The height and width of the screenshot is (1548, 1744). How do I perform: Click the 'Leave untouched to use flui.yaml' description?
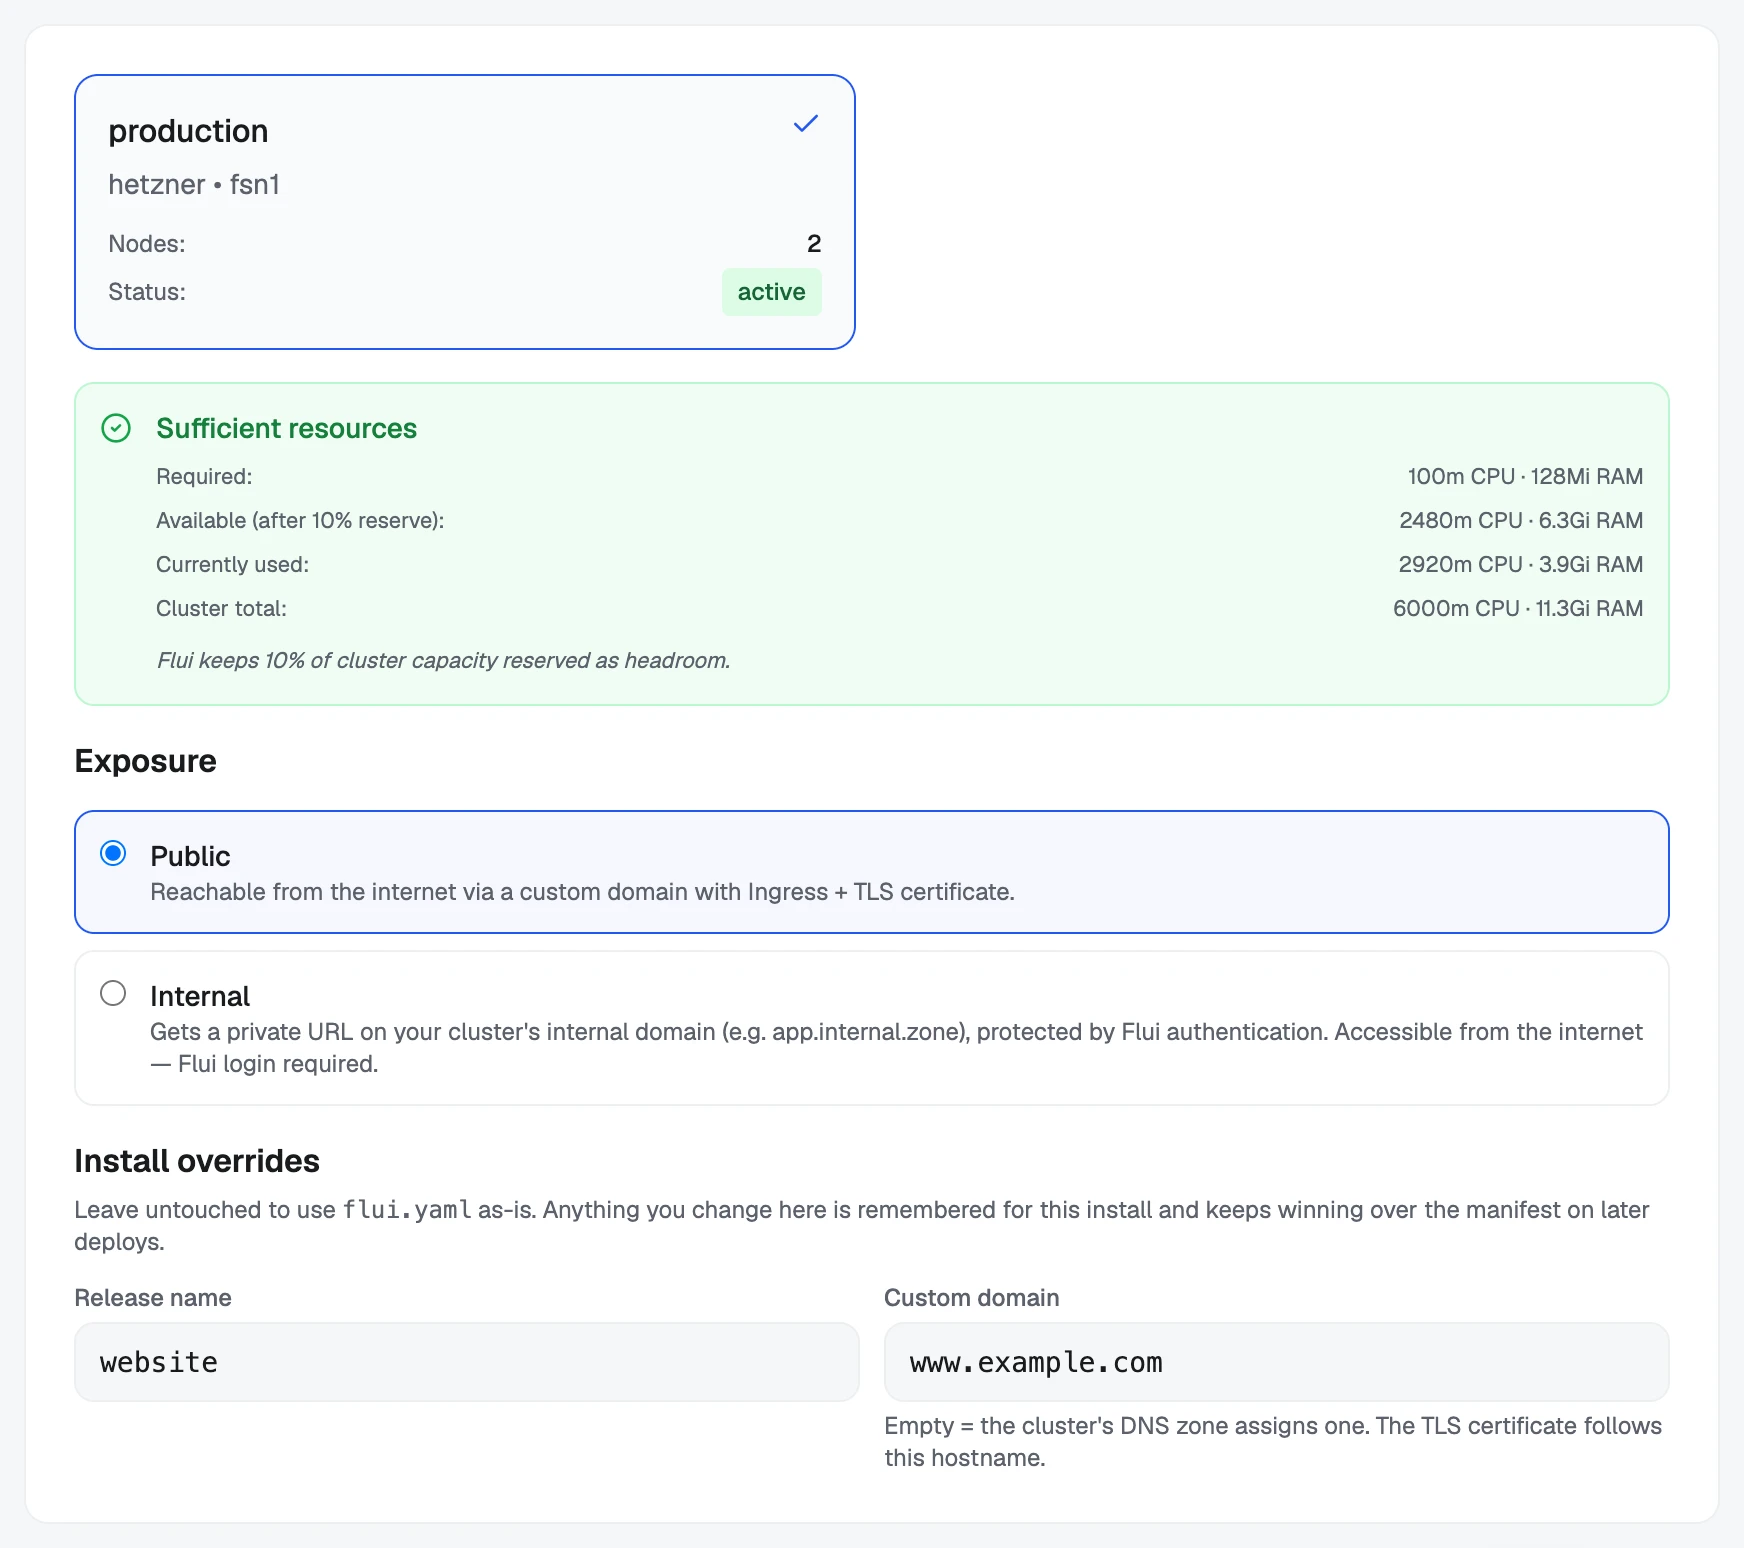coord(862,1226)
